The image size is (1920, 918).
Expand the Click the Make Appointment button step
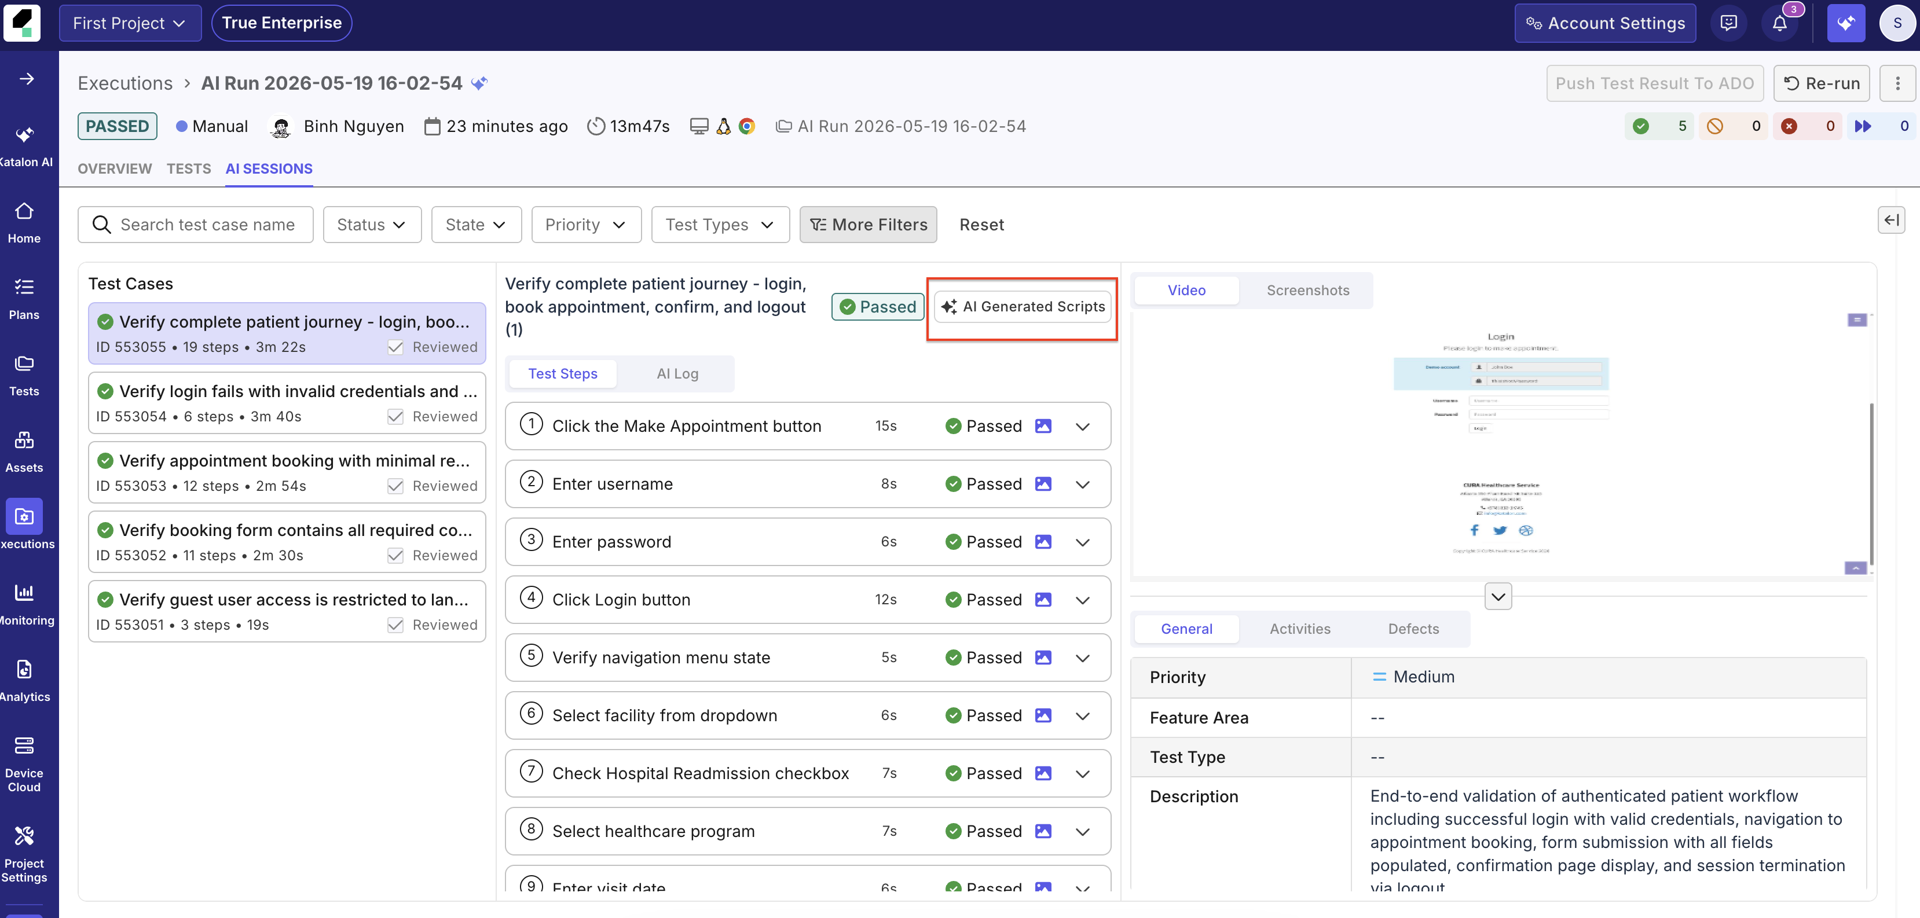[x=1083, y=427]
